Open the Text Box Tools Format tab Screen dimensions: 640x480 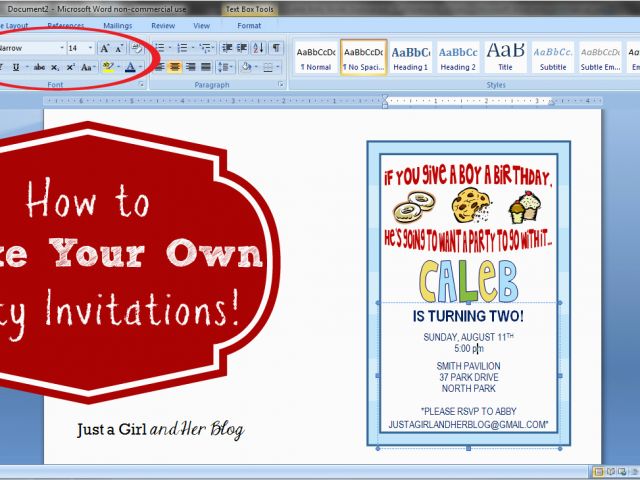click(249, 25)
